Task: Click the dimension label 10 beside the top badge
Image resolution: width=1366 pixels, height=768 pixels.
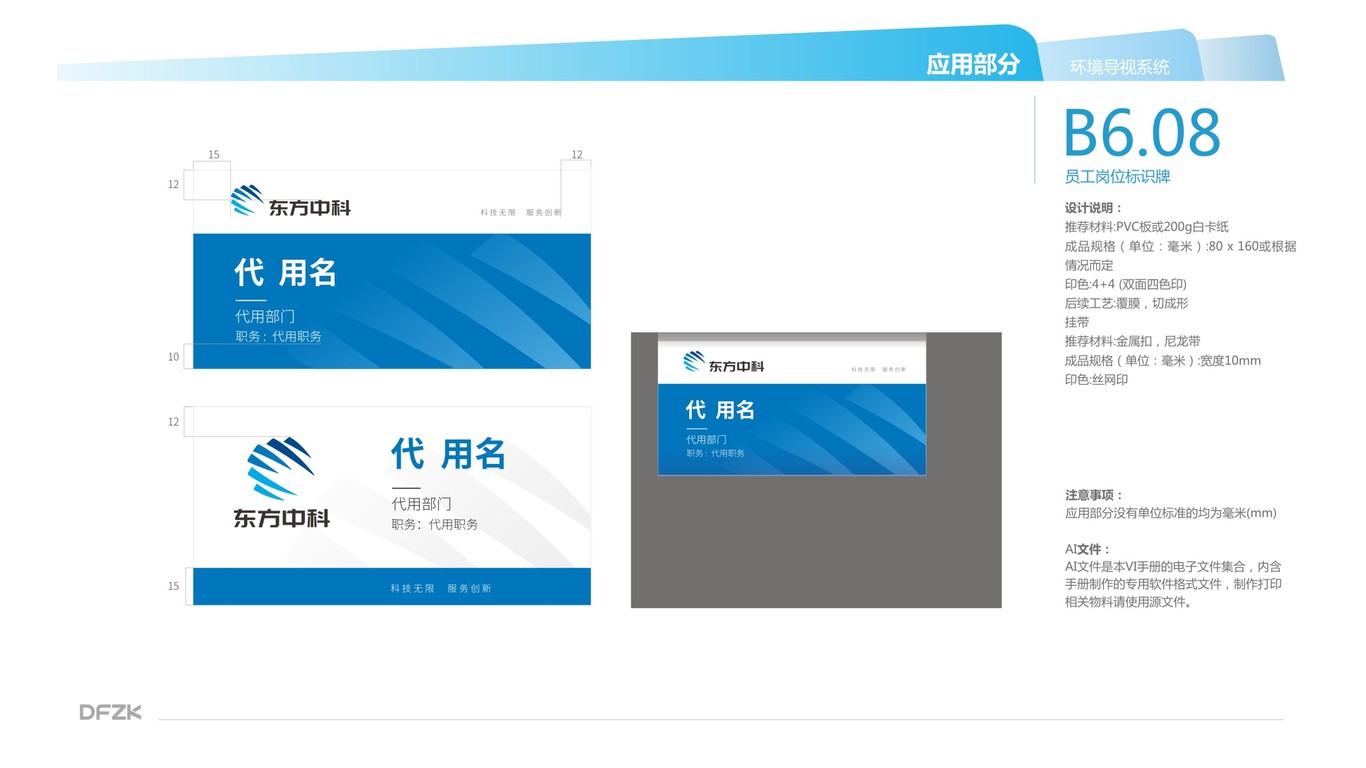Action: (173, 357)
